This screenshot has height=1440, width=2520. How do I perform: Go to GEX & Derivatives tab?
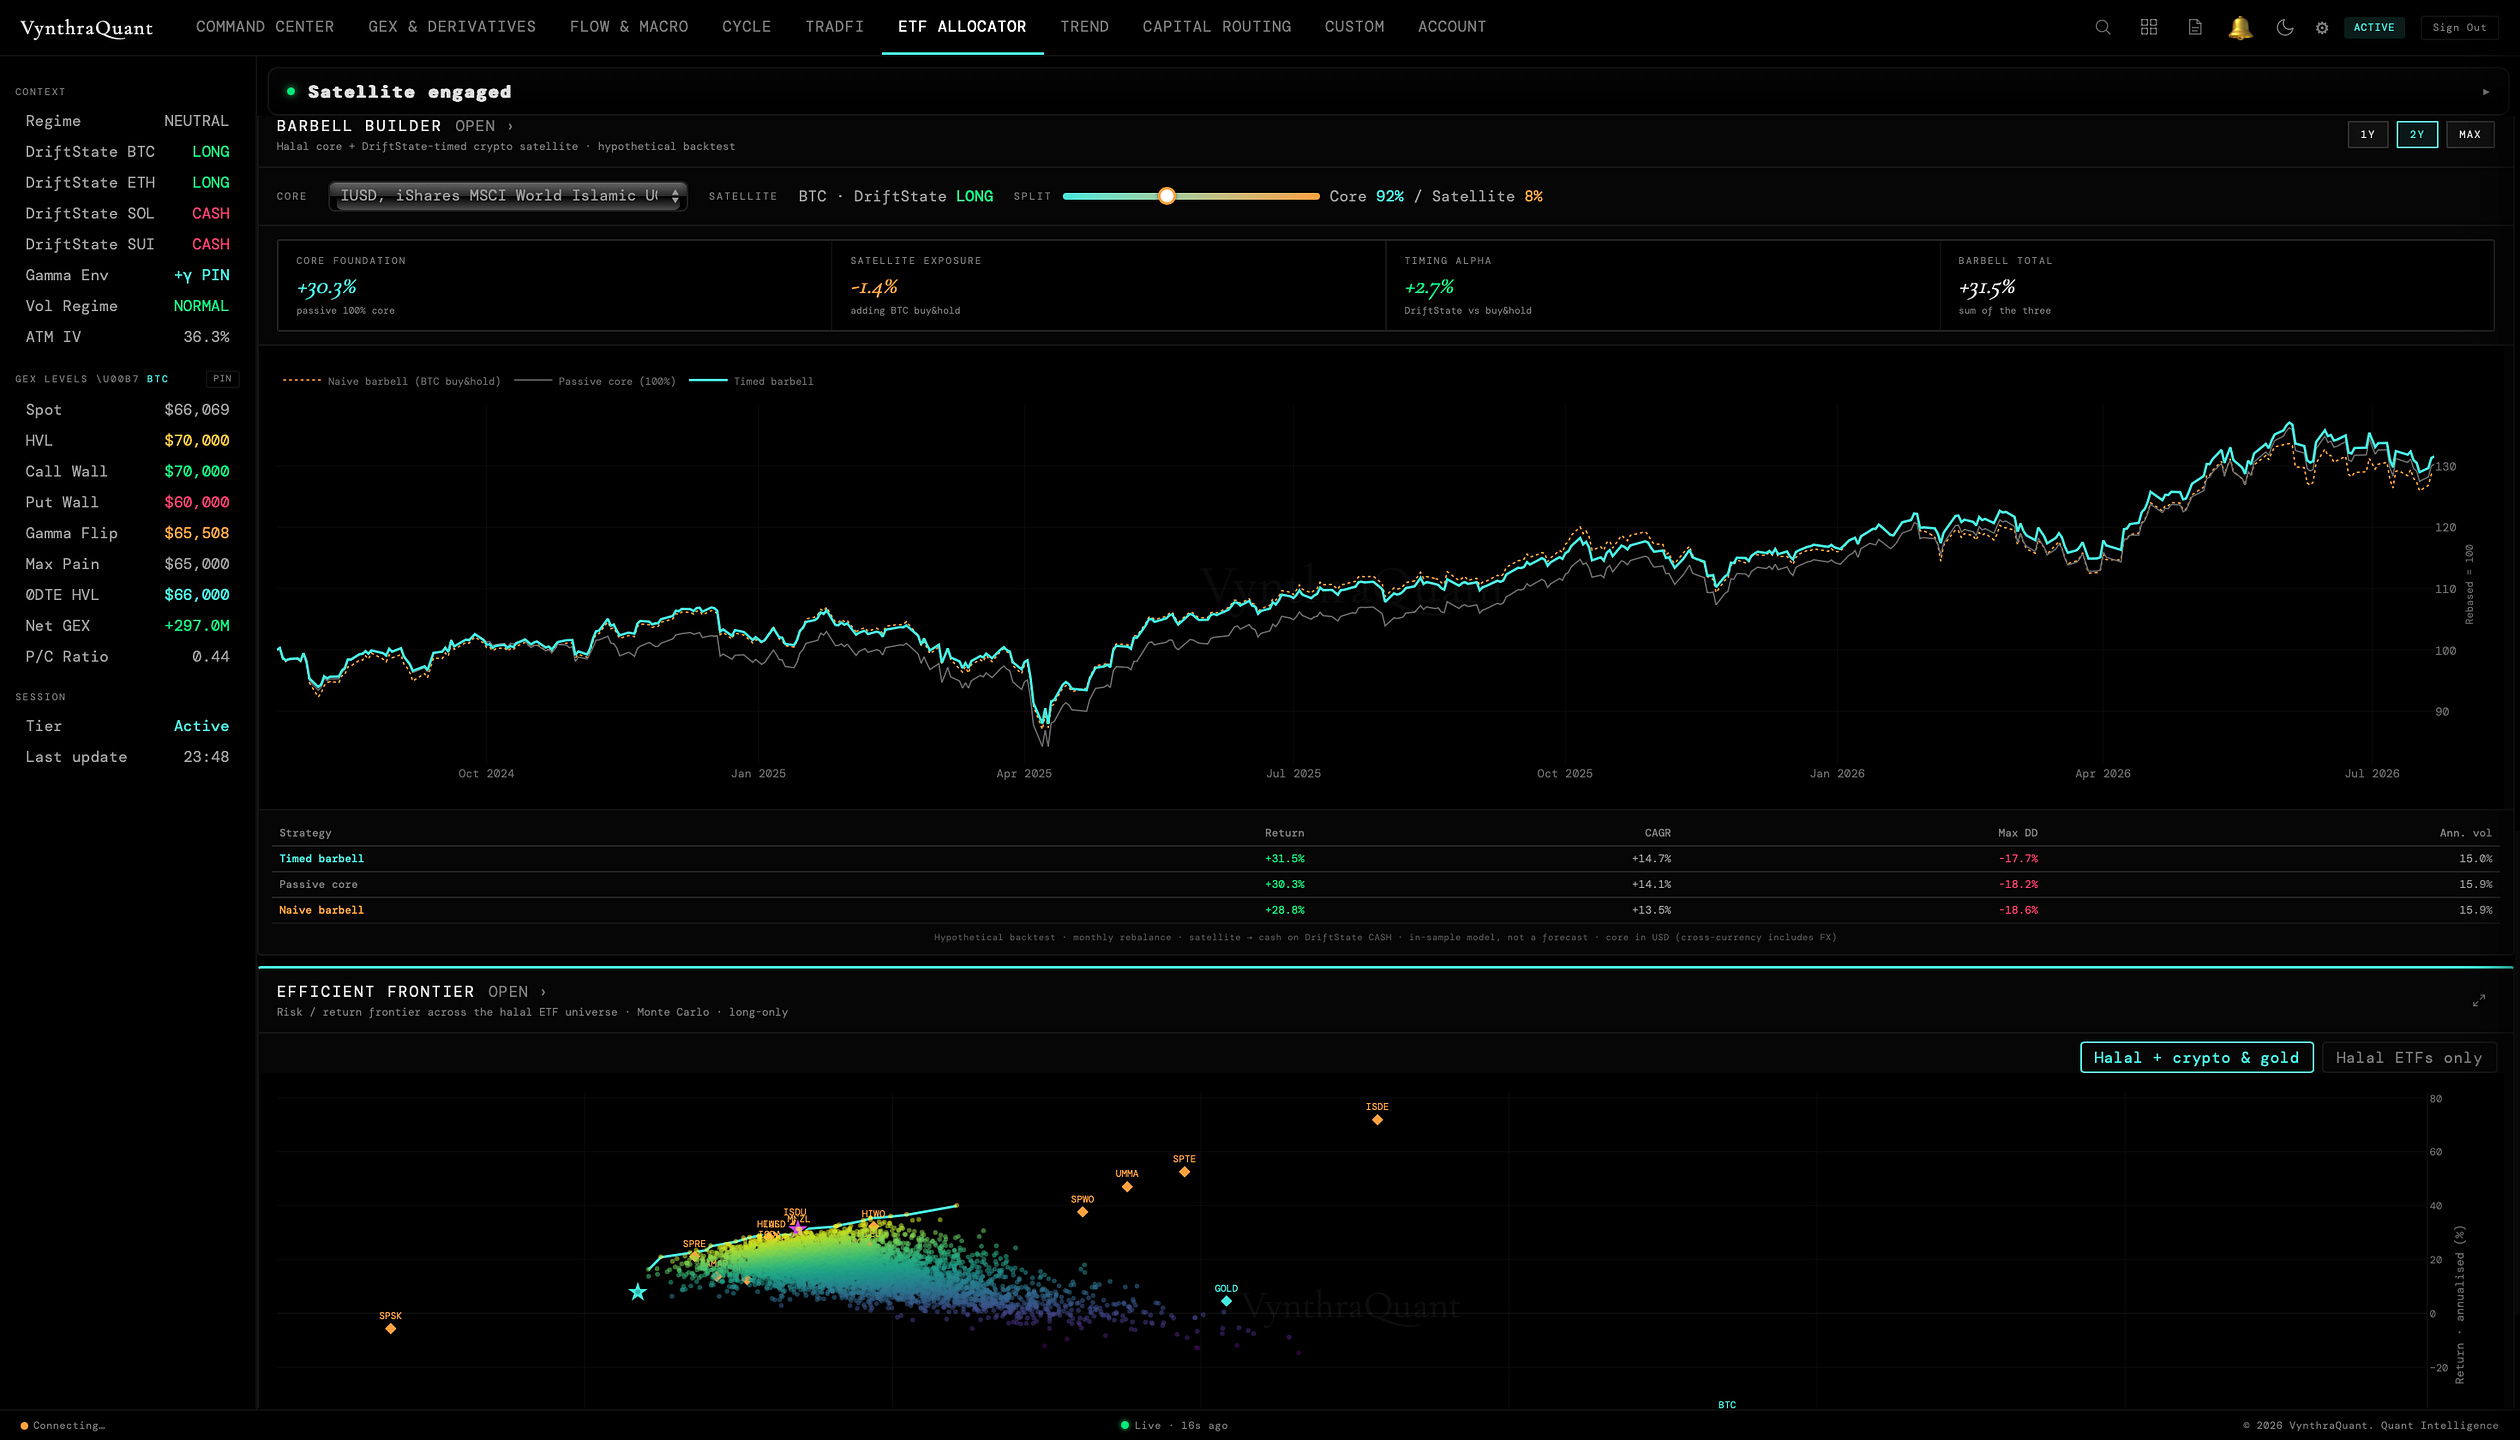click(x=452, y=27)
